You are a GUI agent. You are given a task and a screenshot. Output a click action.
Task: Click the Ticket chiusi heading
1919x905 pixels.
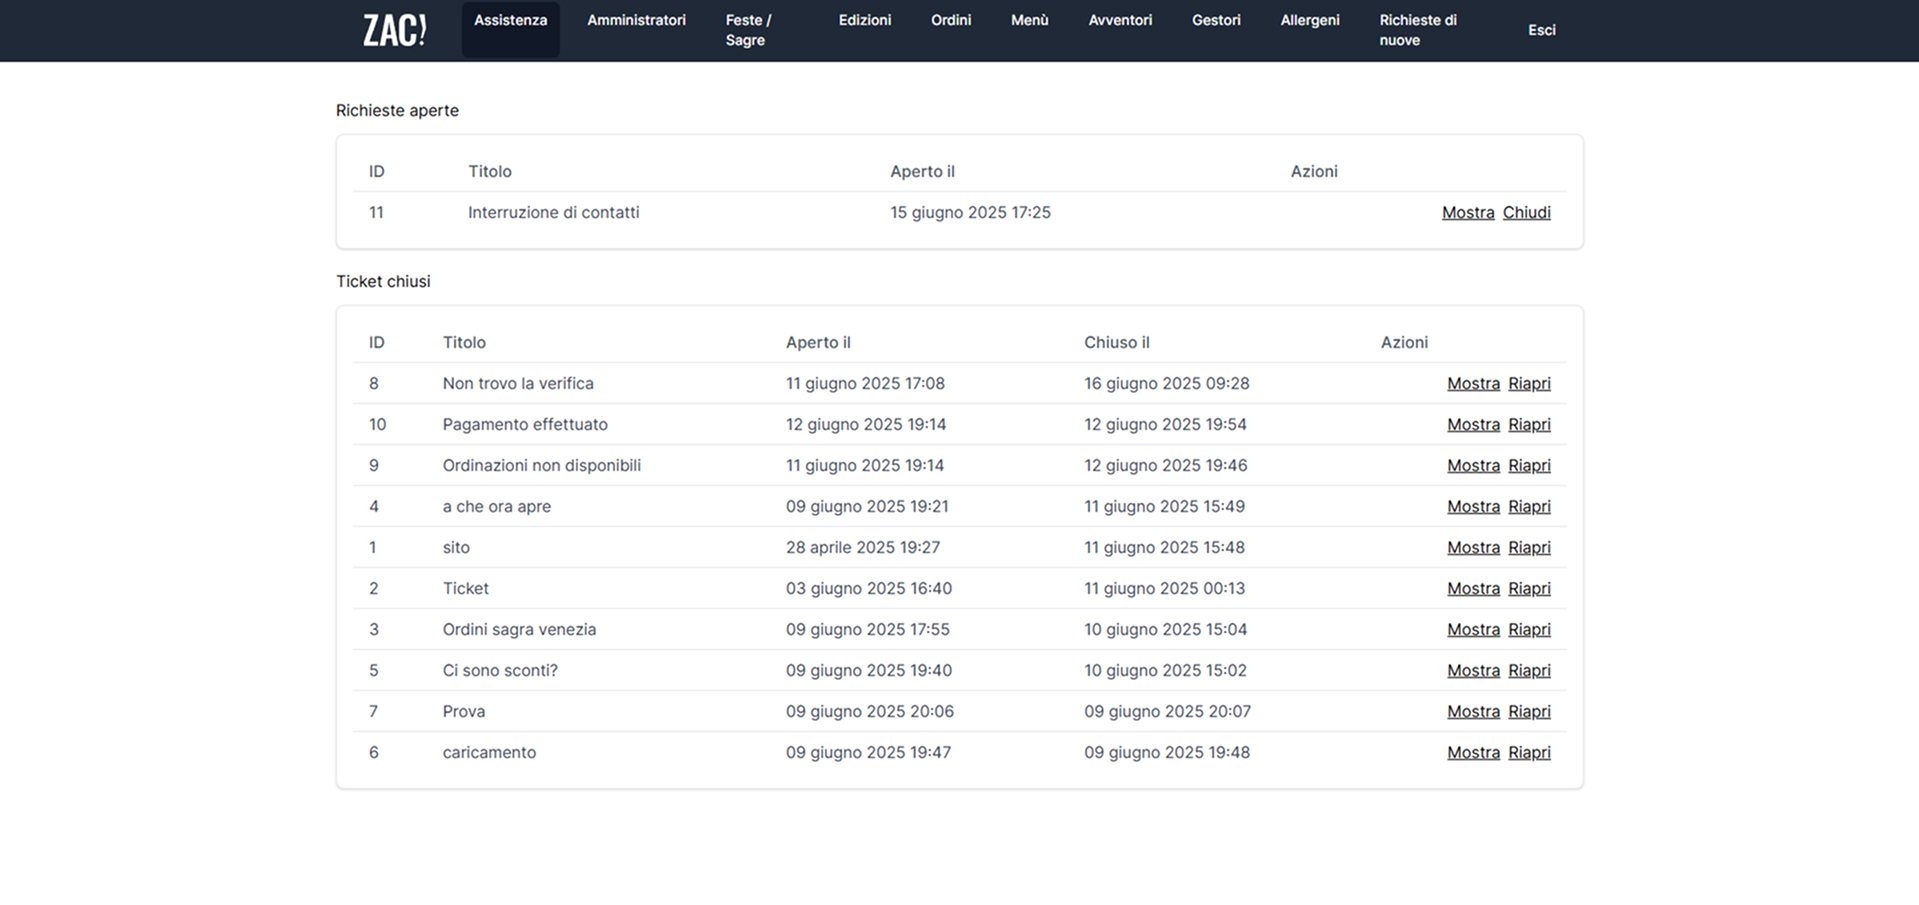(383, 281)
